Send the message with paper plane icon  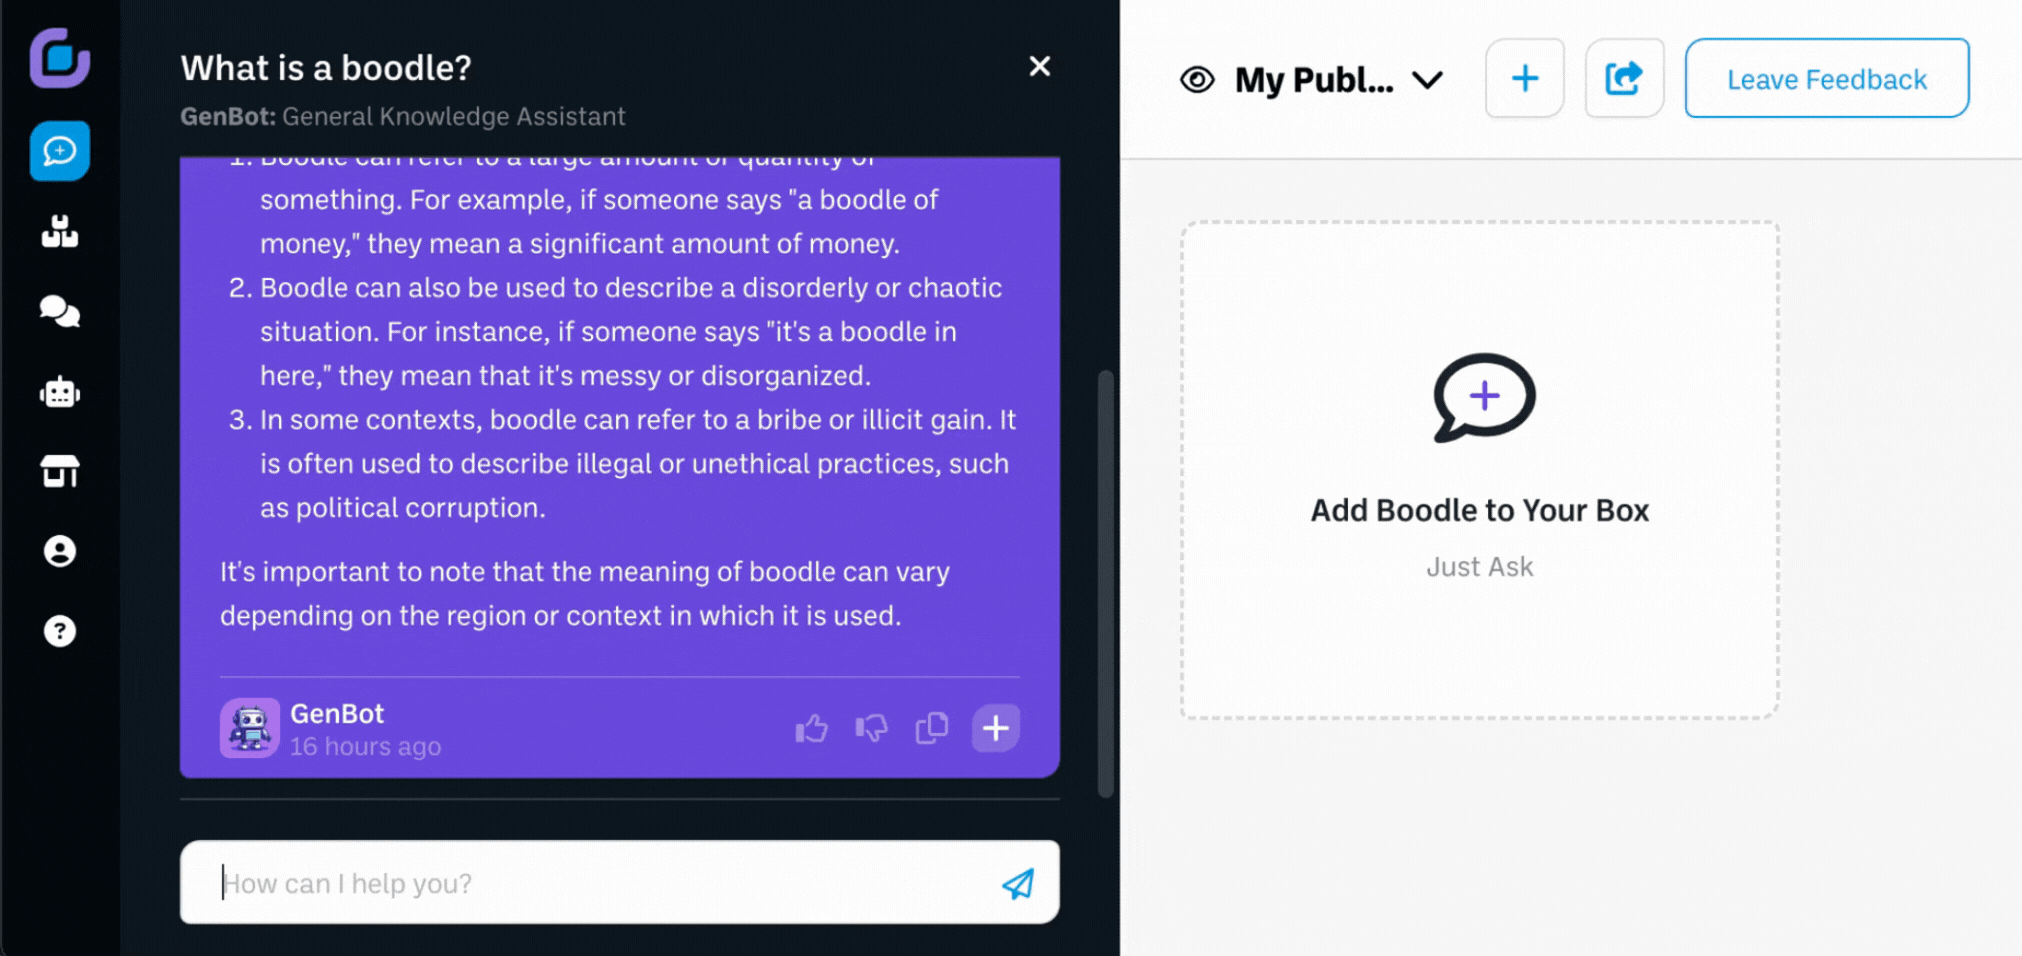1018,883
